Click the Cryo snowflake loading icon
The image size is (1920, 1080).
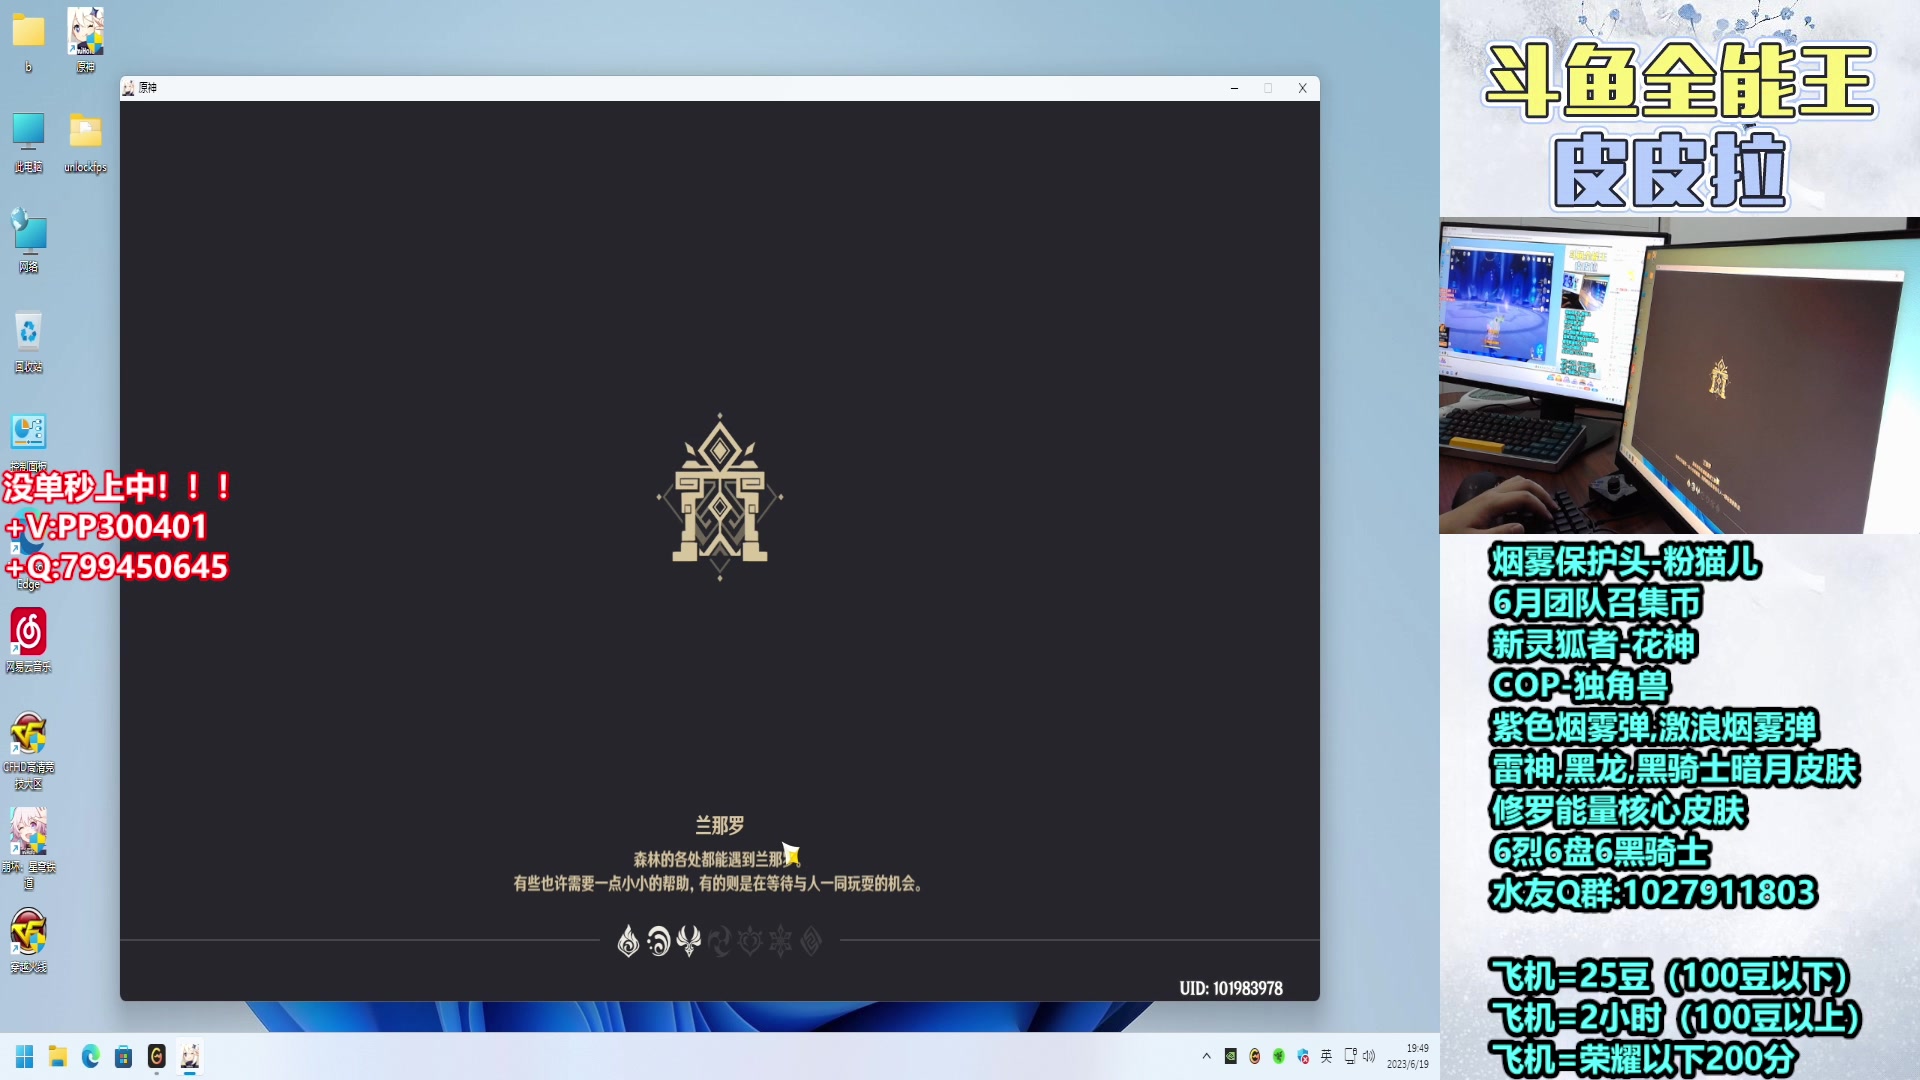click(782, 941)
